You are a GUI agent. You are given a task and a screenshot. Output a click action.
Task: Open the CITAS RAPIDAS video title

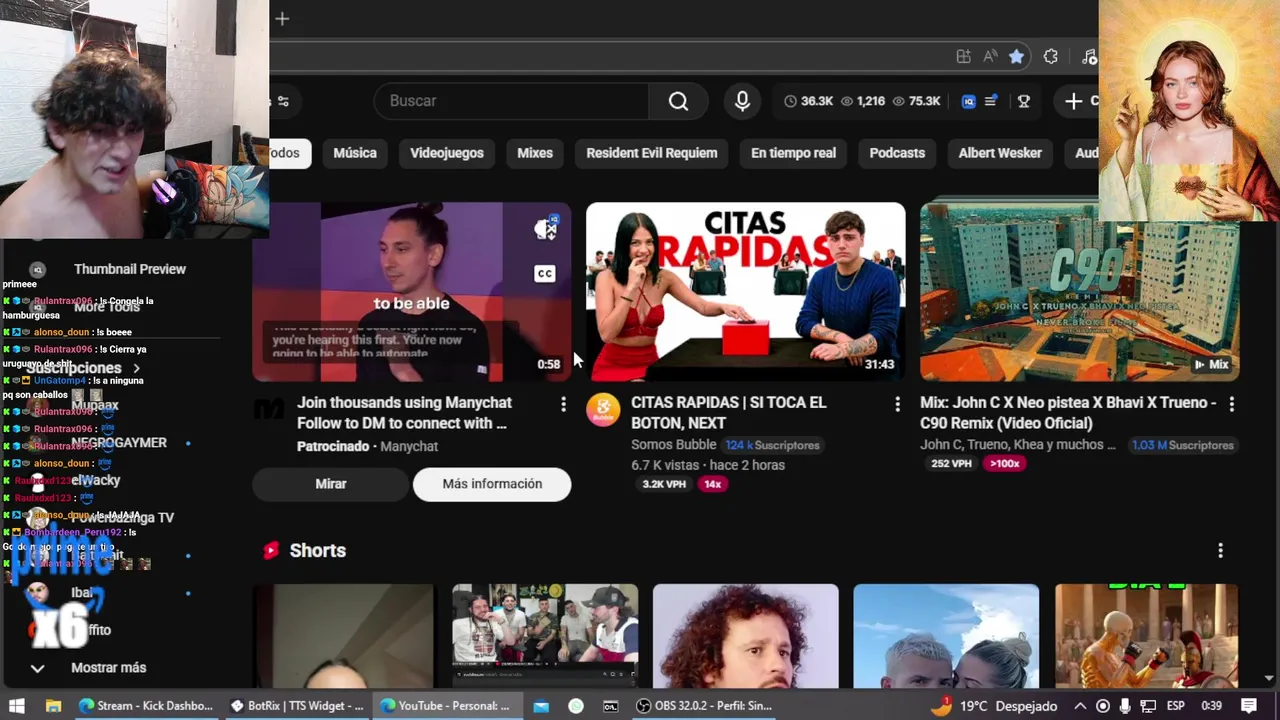click(x=729, y=413)
